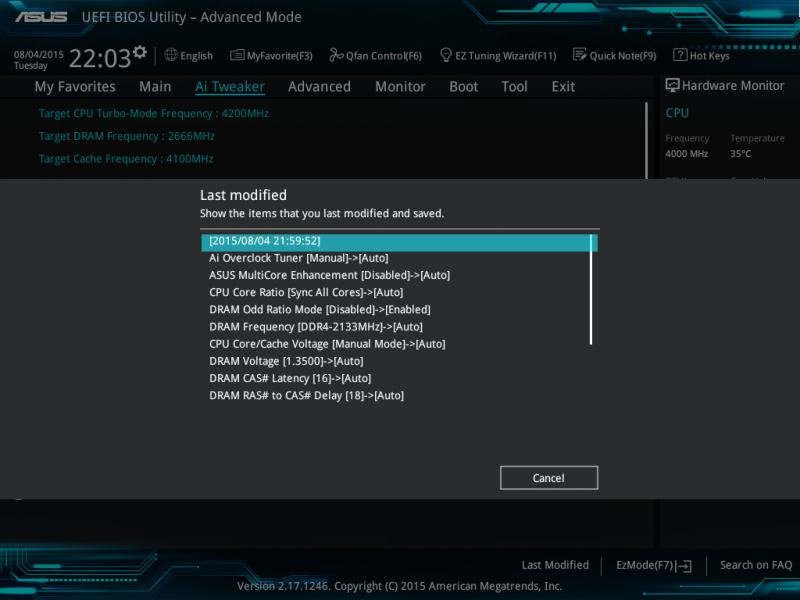Open the English language selector
800x600 pixels.
pyautogui.click(x=188, y=55)
